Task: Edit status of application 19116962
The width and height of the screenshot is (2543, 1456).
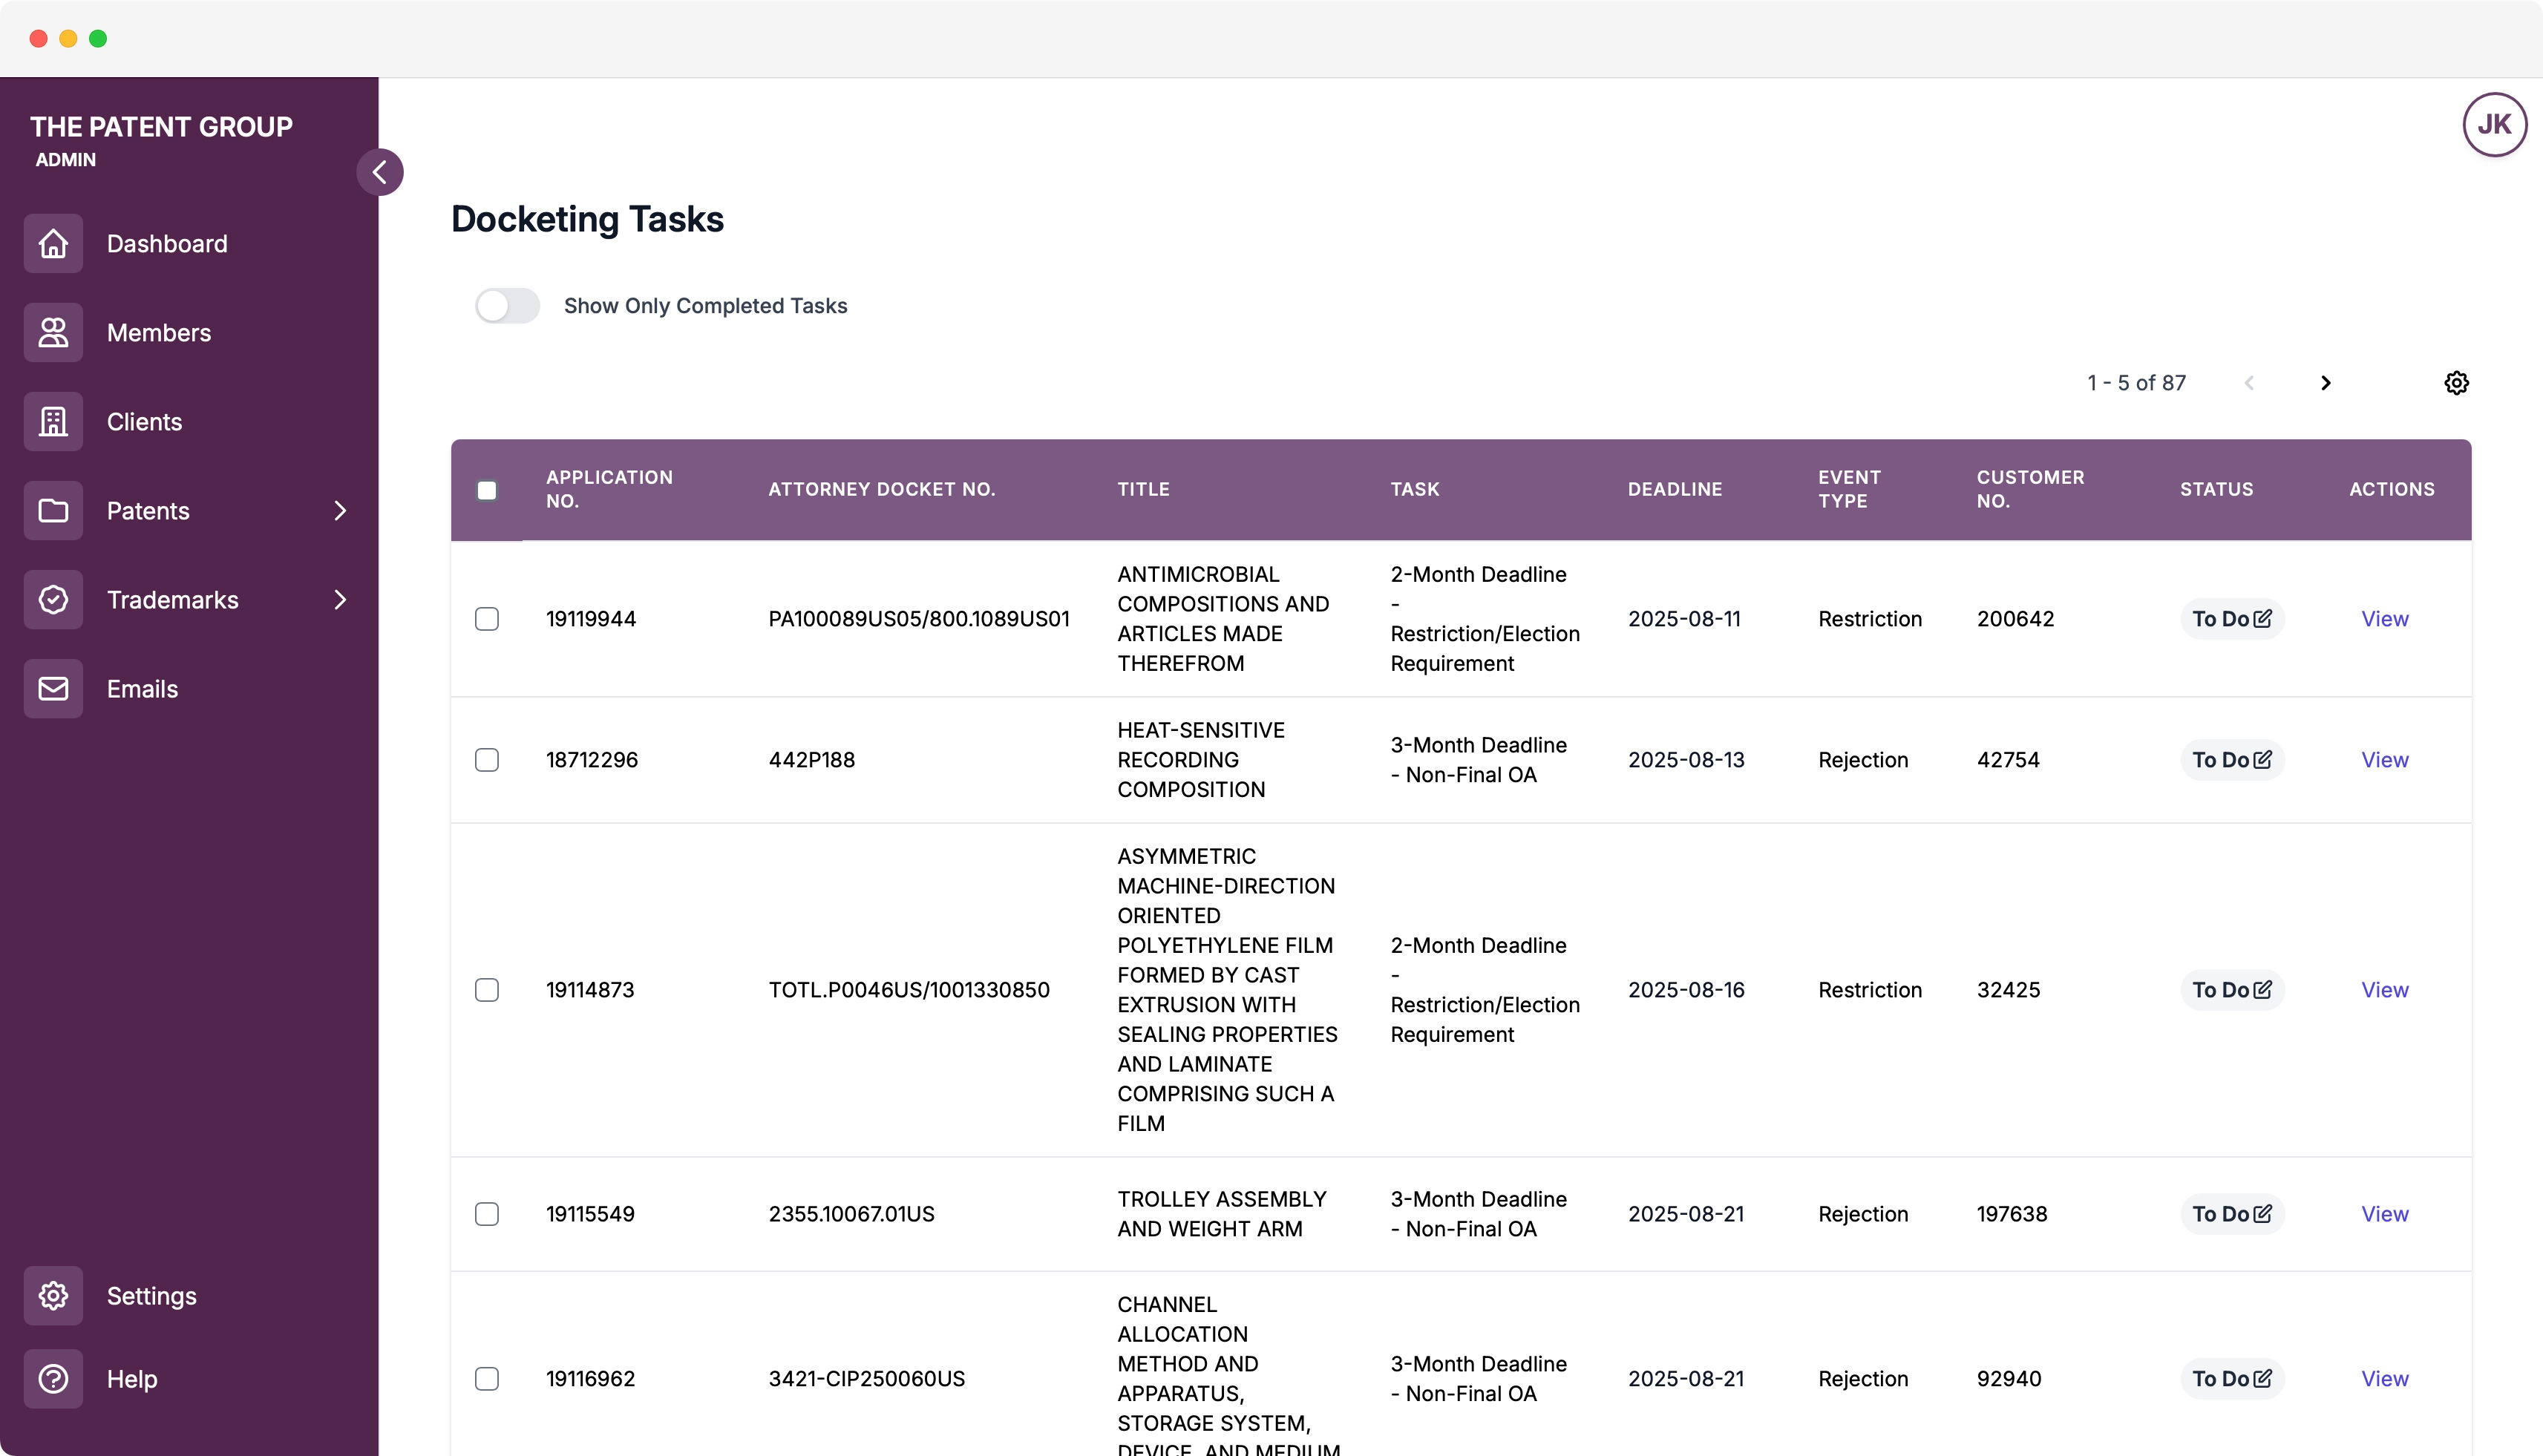Action: 2262,1378
